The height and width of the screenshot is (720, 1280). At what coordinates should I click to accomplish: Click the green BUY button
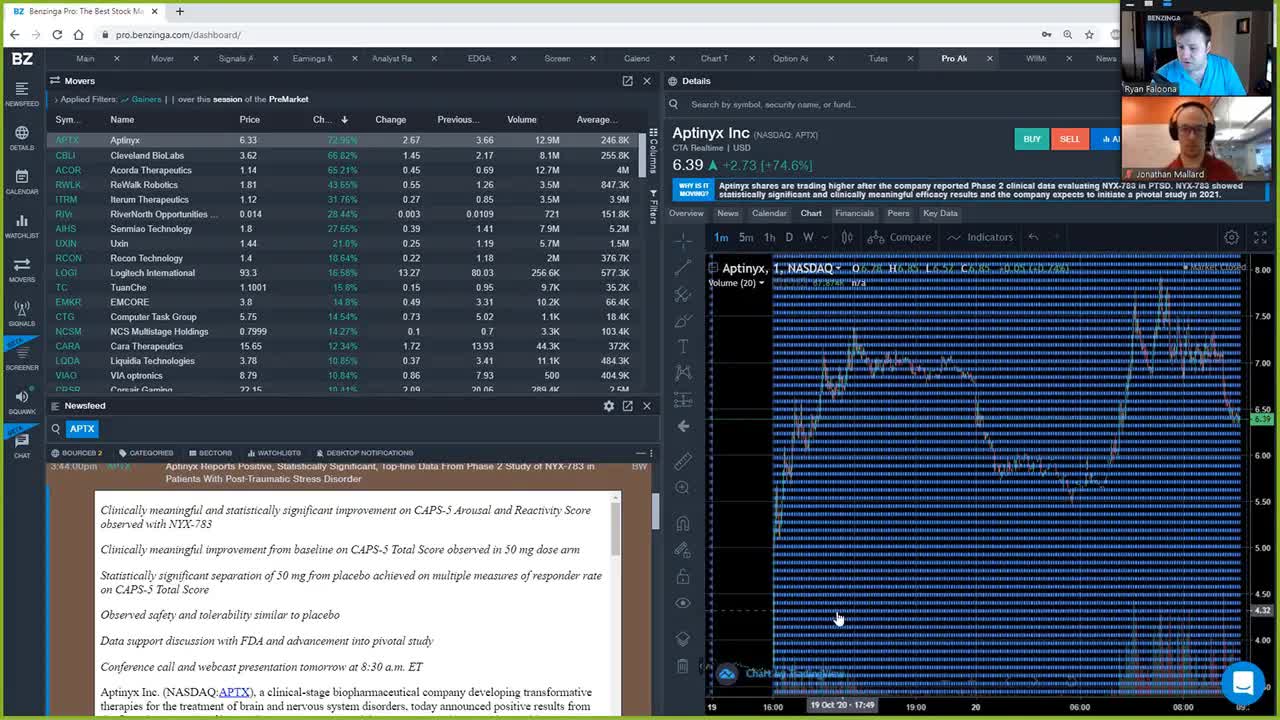(1031, 139)
